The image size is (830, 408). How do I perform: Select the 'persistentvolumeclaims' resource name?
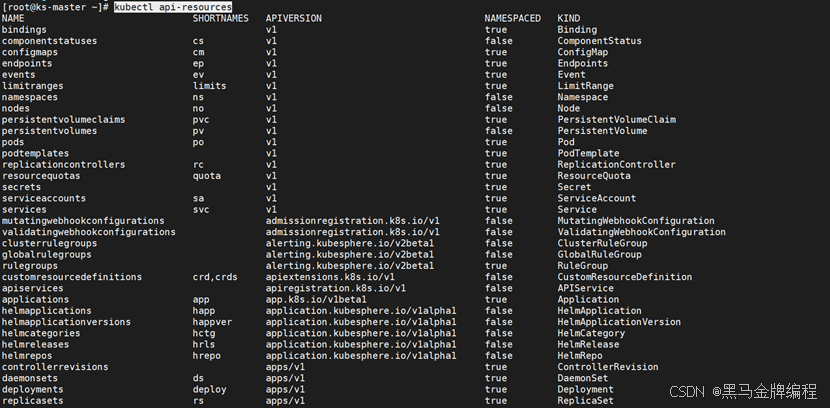[64, 120]
